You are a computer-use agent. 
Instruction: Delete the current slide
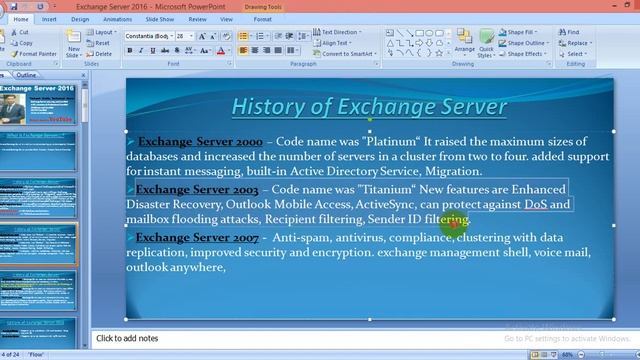[99, 54]
